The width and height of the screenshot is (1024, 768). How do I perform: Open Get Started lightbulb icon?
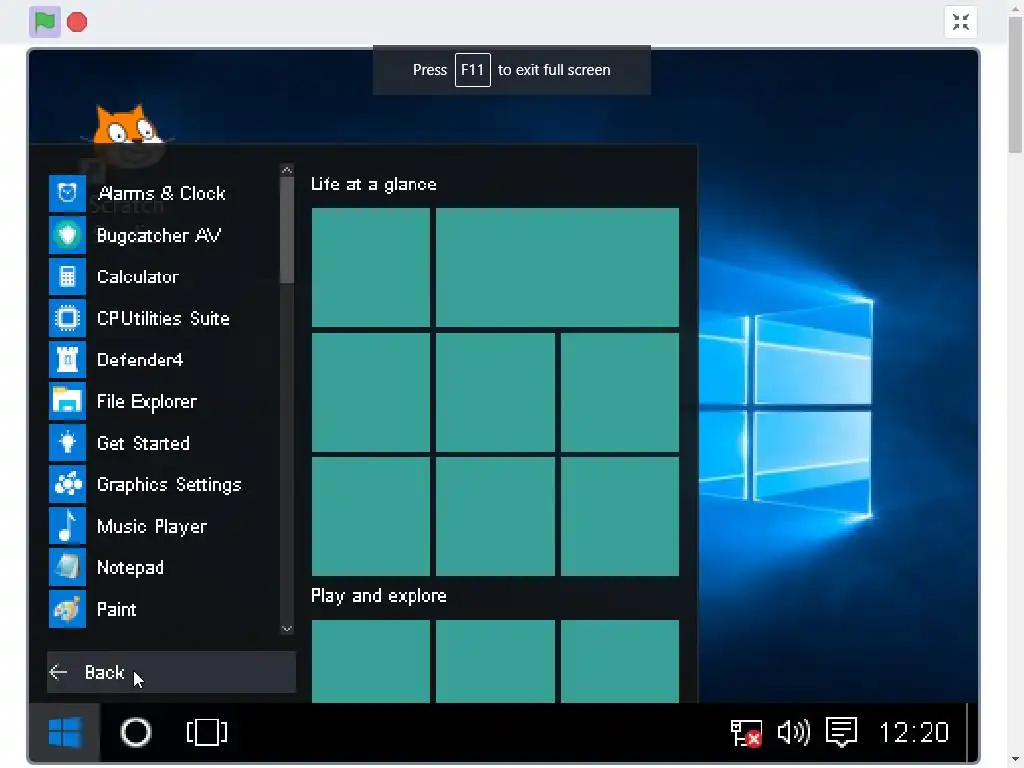pos(67,443)
